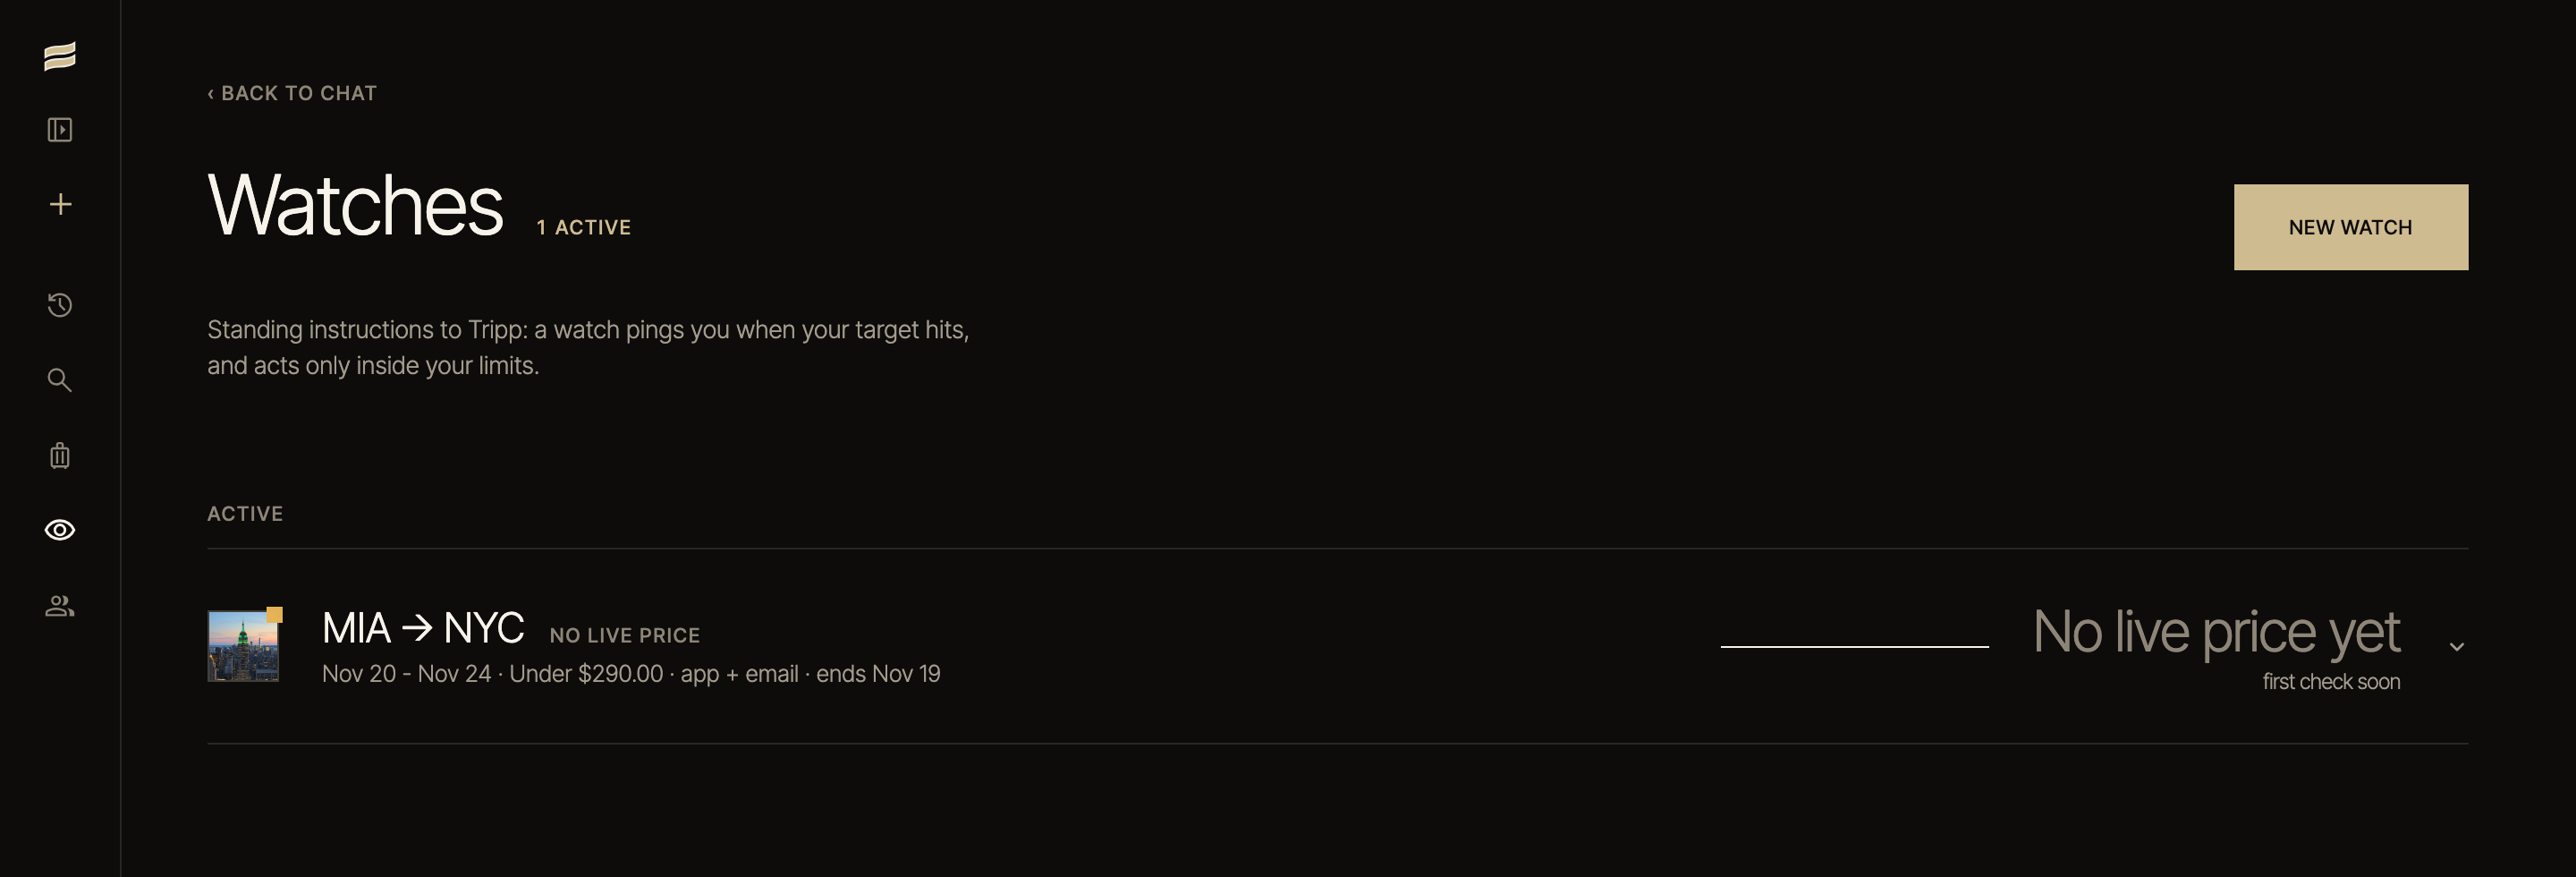Open search via magnifying glass icon
2576x877 pixels.
pos(60,380)
